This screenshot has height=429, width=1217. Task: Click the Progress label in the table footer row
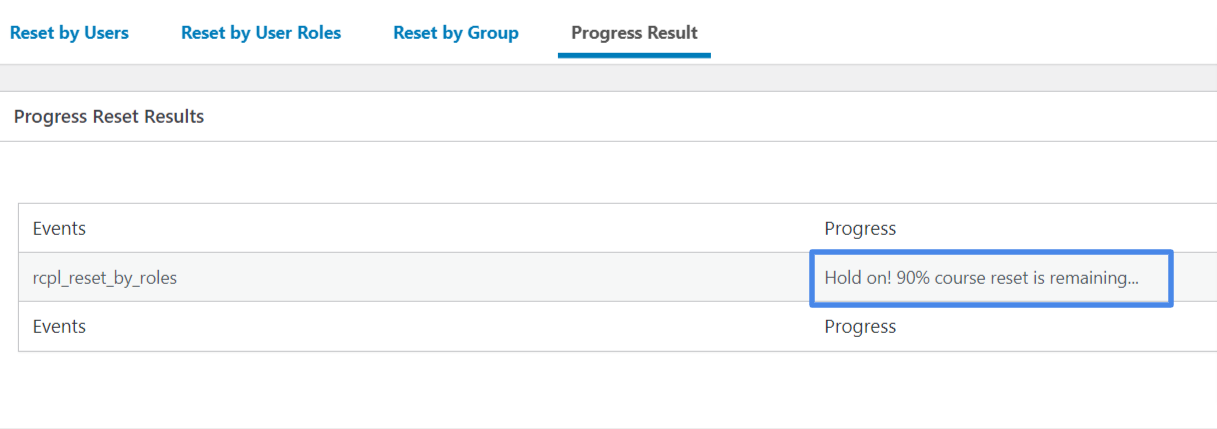[860, 326]
